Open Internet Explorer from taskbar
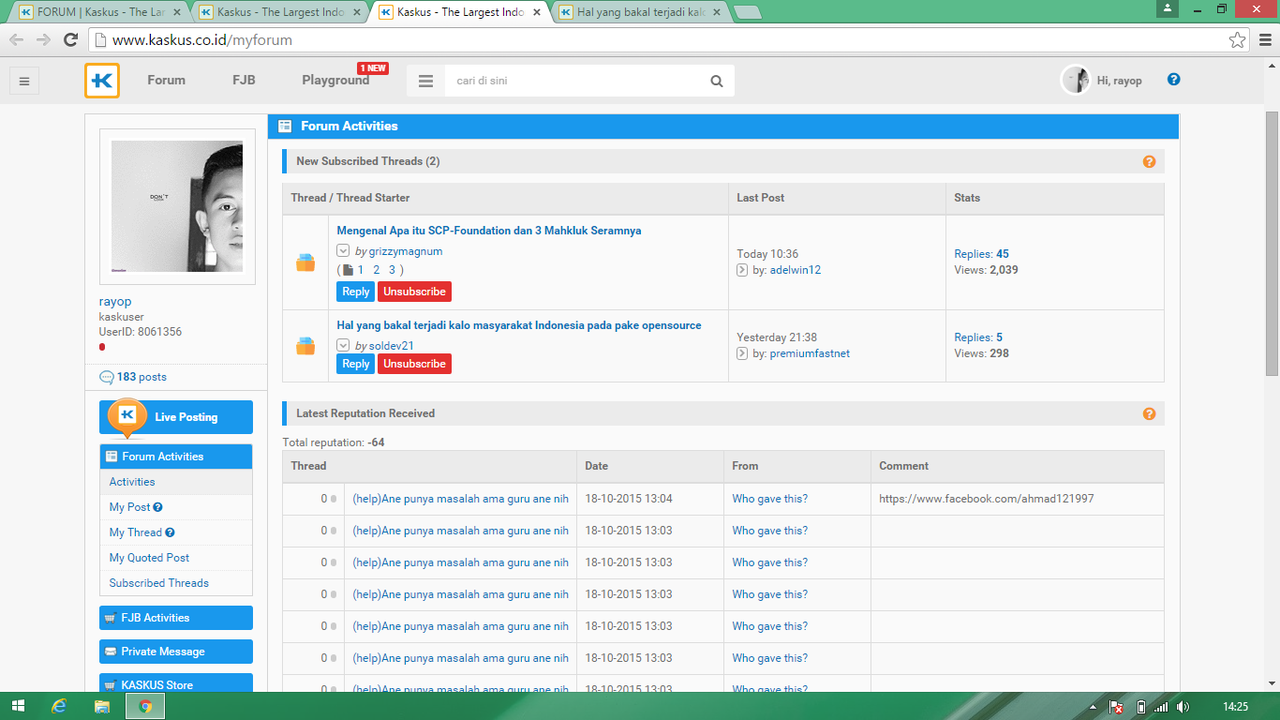Viewport: 1280px width, 720px height. [x=60, y=706]
